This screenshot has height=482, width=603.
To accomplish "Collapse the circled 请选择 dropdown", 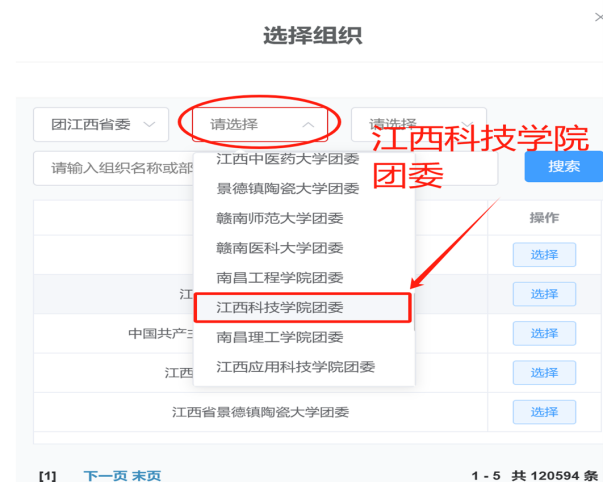I will tap(260, 124).
